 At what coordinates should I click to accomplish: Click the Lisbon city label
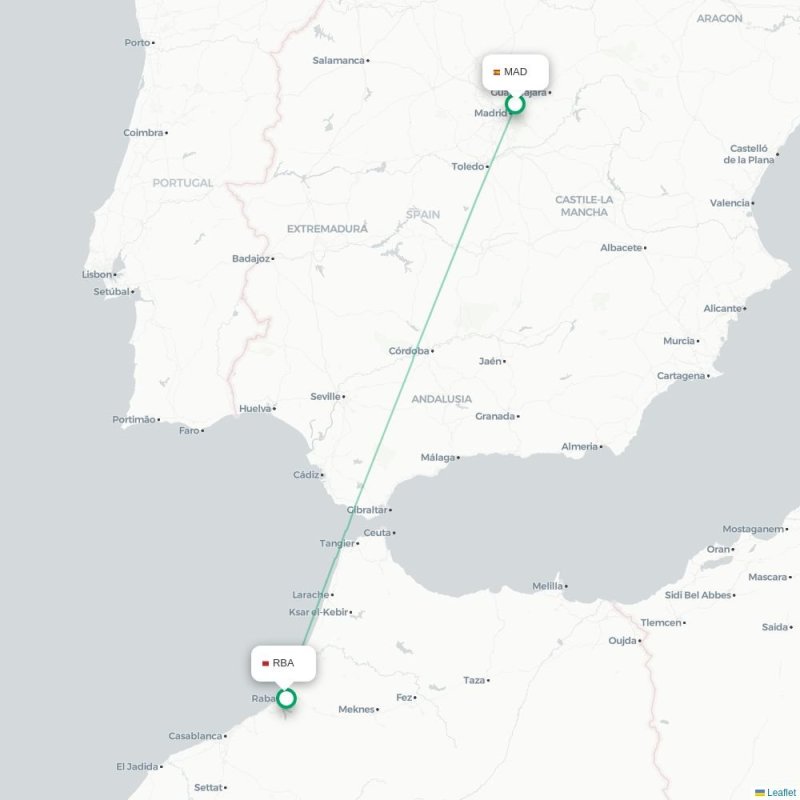[x=97, y=274]
